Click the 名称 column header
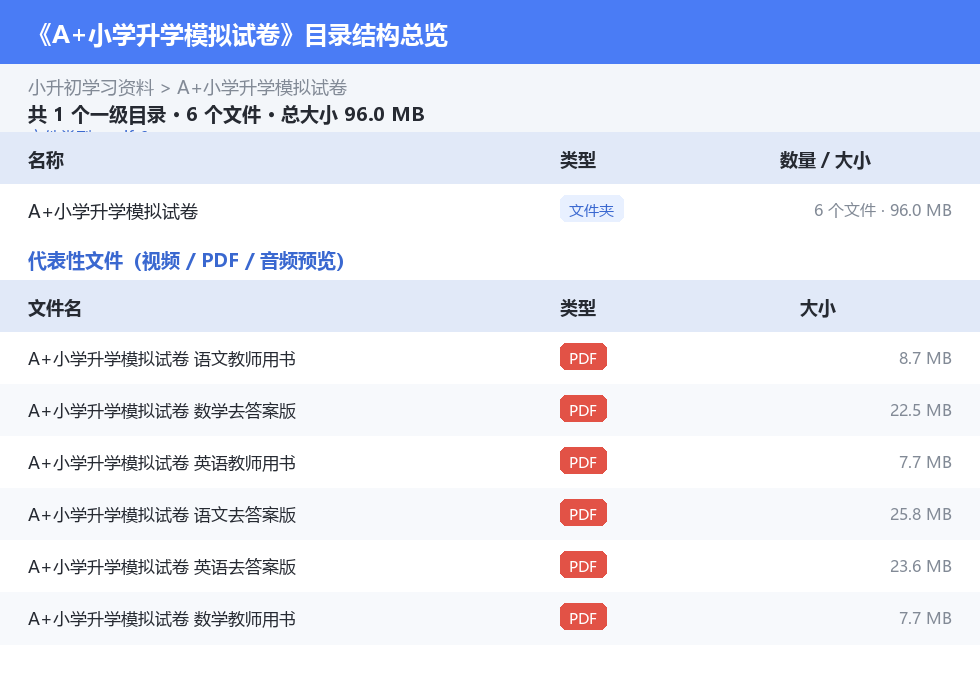The image size is (980, 676). tap(46, 161)
